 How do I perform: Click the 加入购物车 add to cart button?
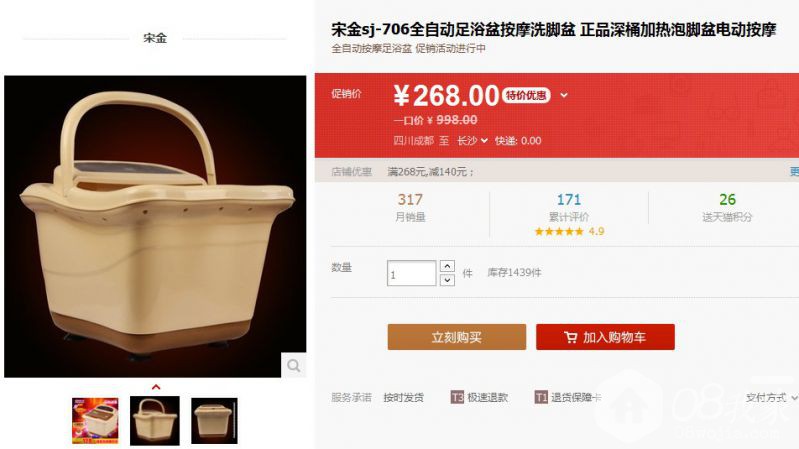coord(605,337)
